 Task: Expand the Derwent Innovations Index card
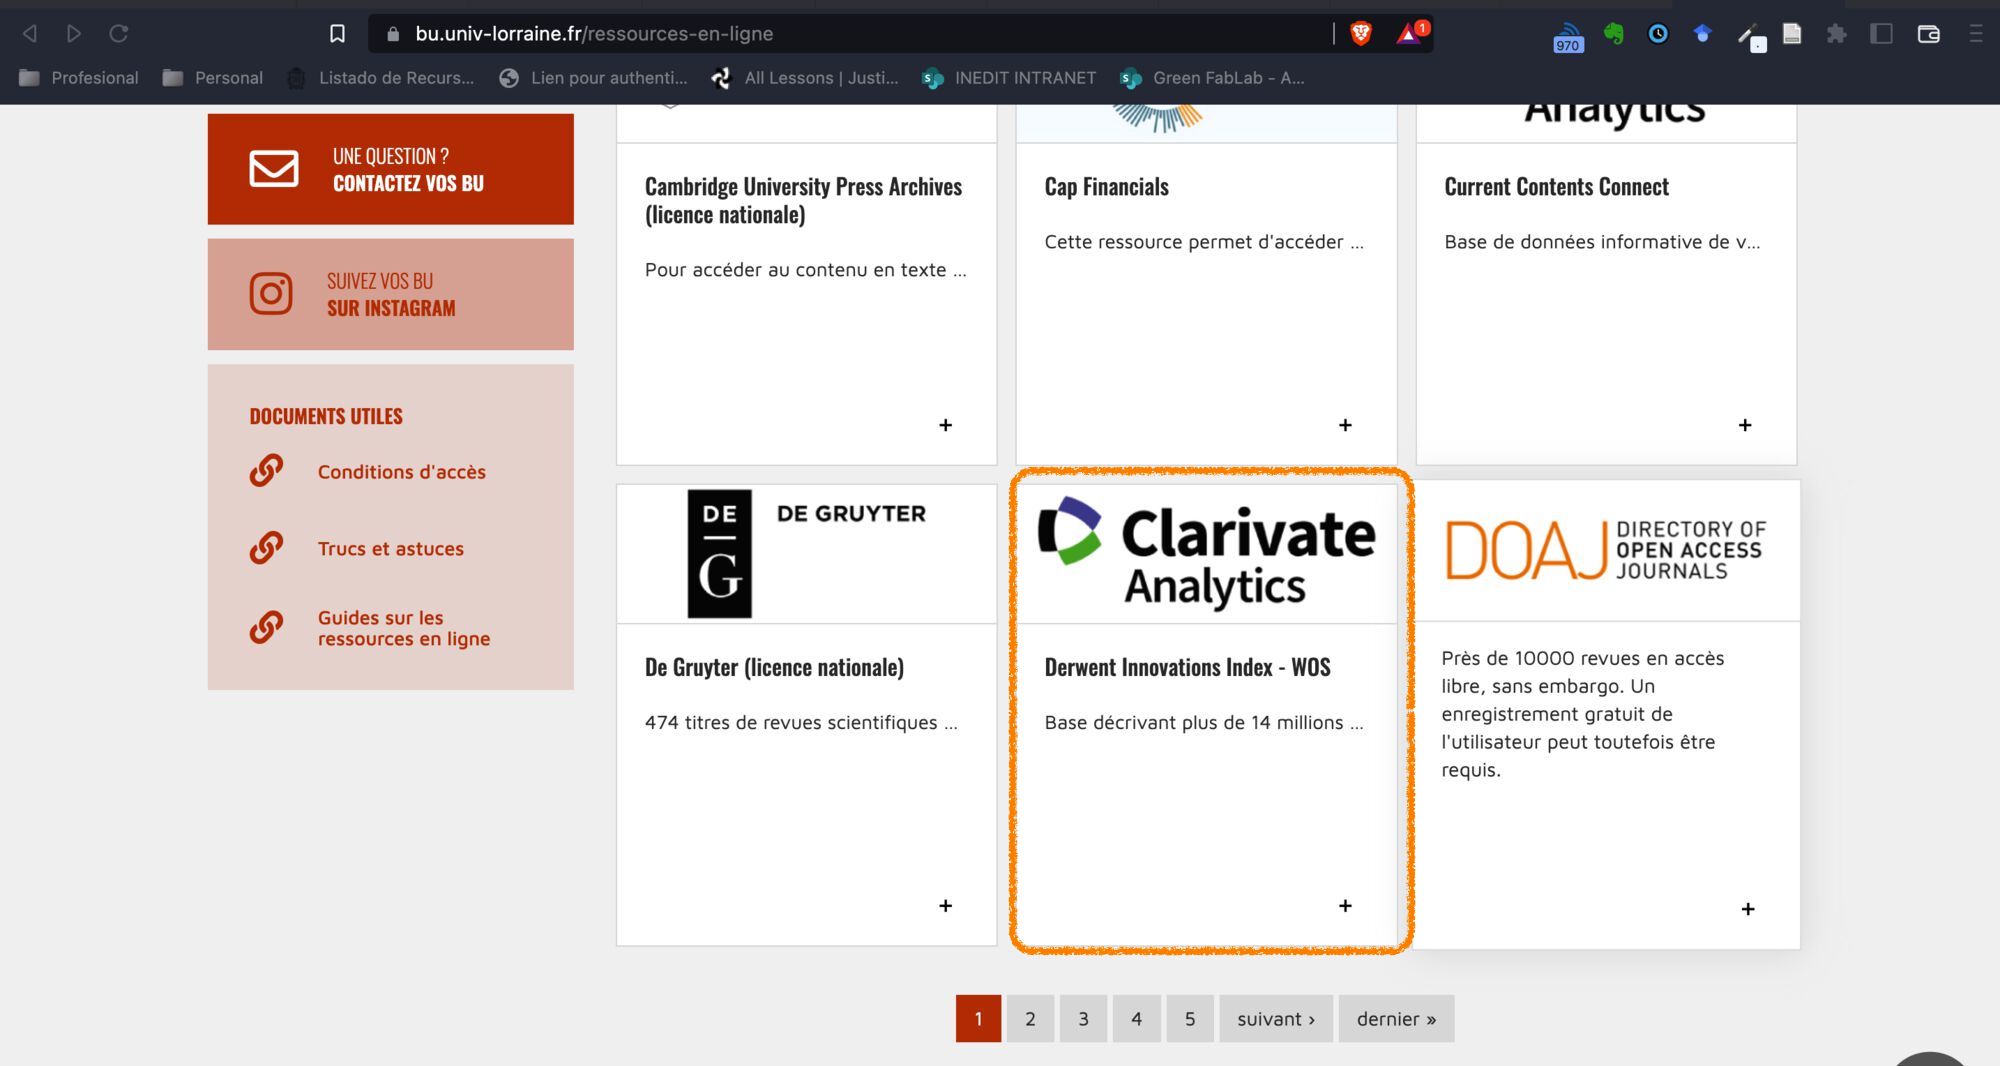pos(1345,906)
